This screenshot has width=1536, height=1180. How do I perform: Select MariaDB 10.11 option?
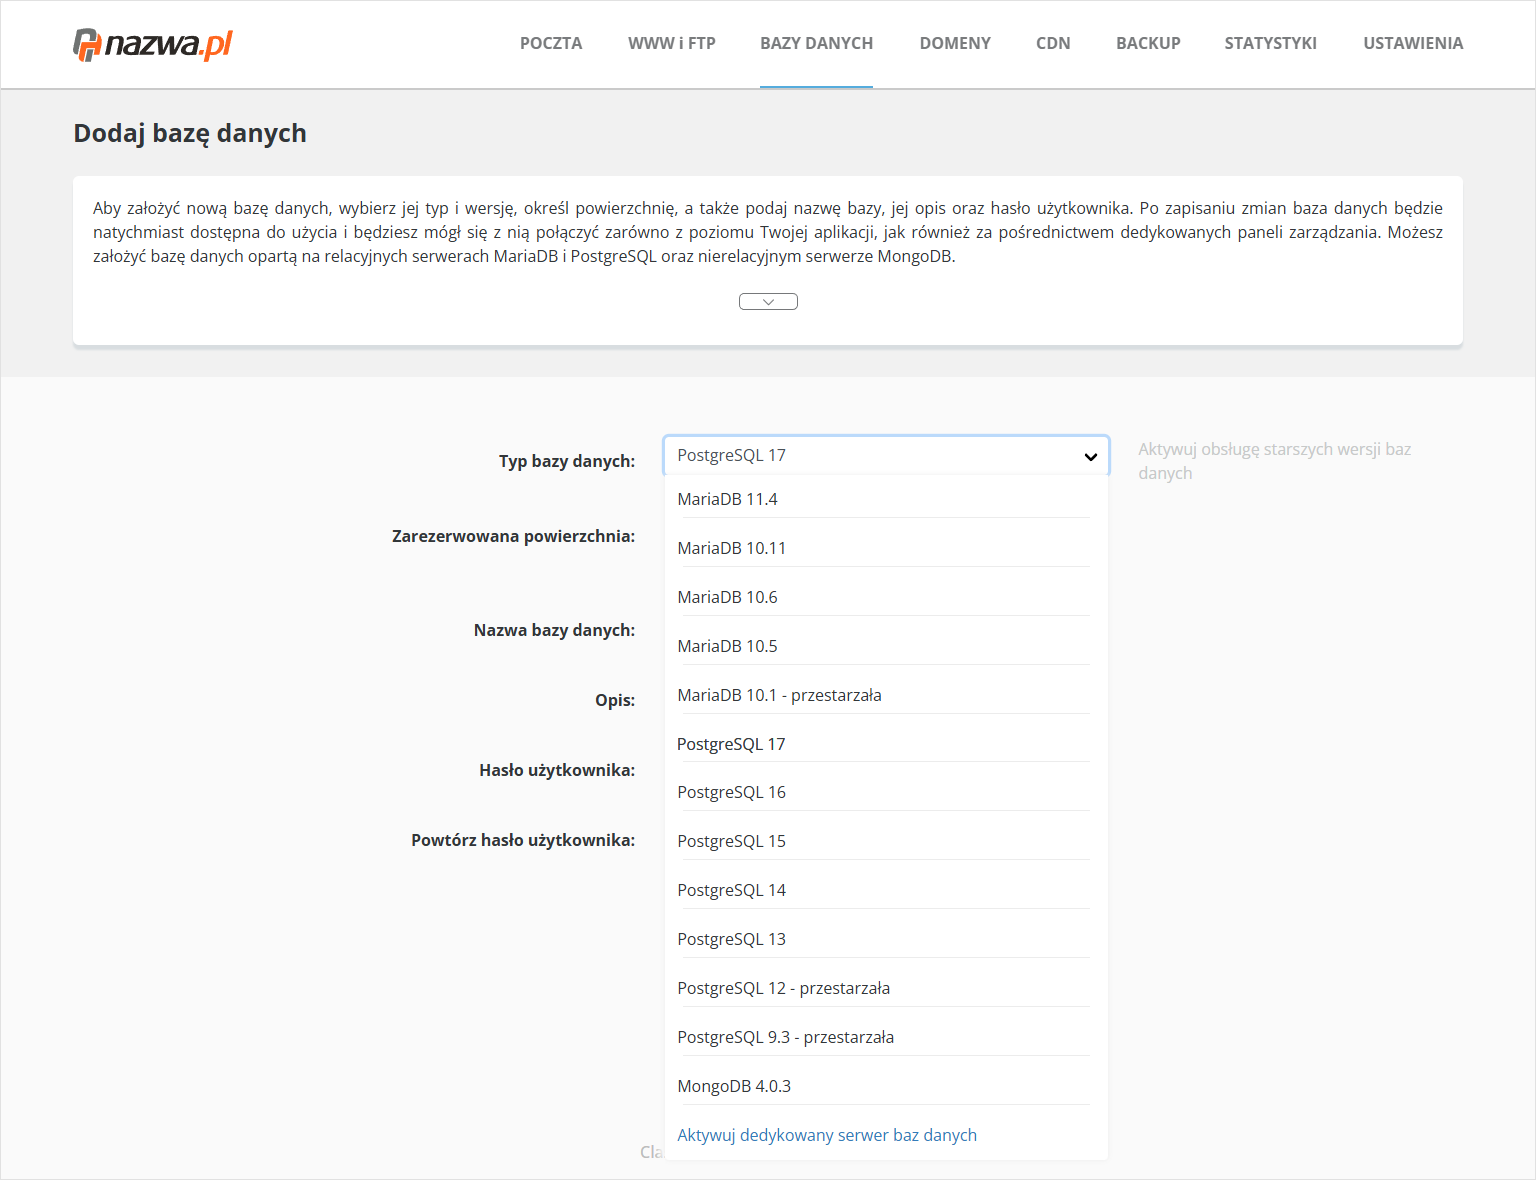click(x=884, y=548)
